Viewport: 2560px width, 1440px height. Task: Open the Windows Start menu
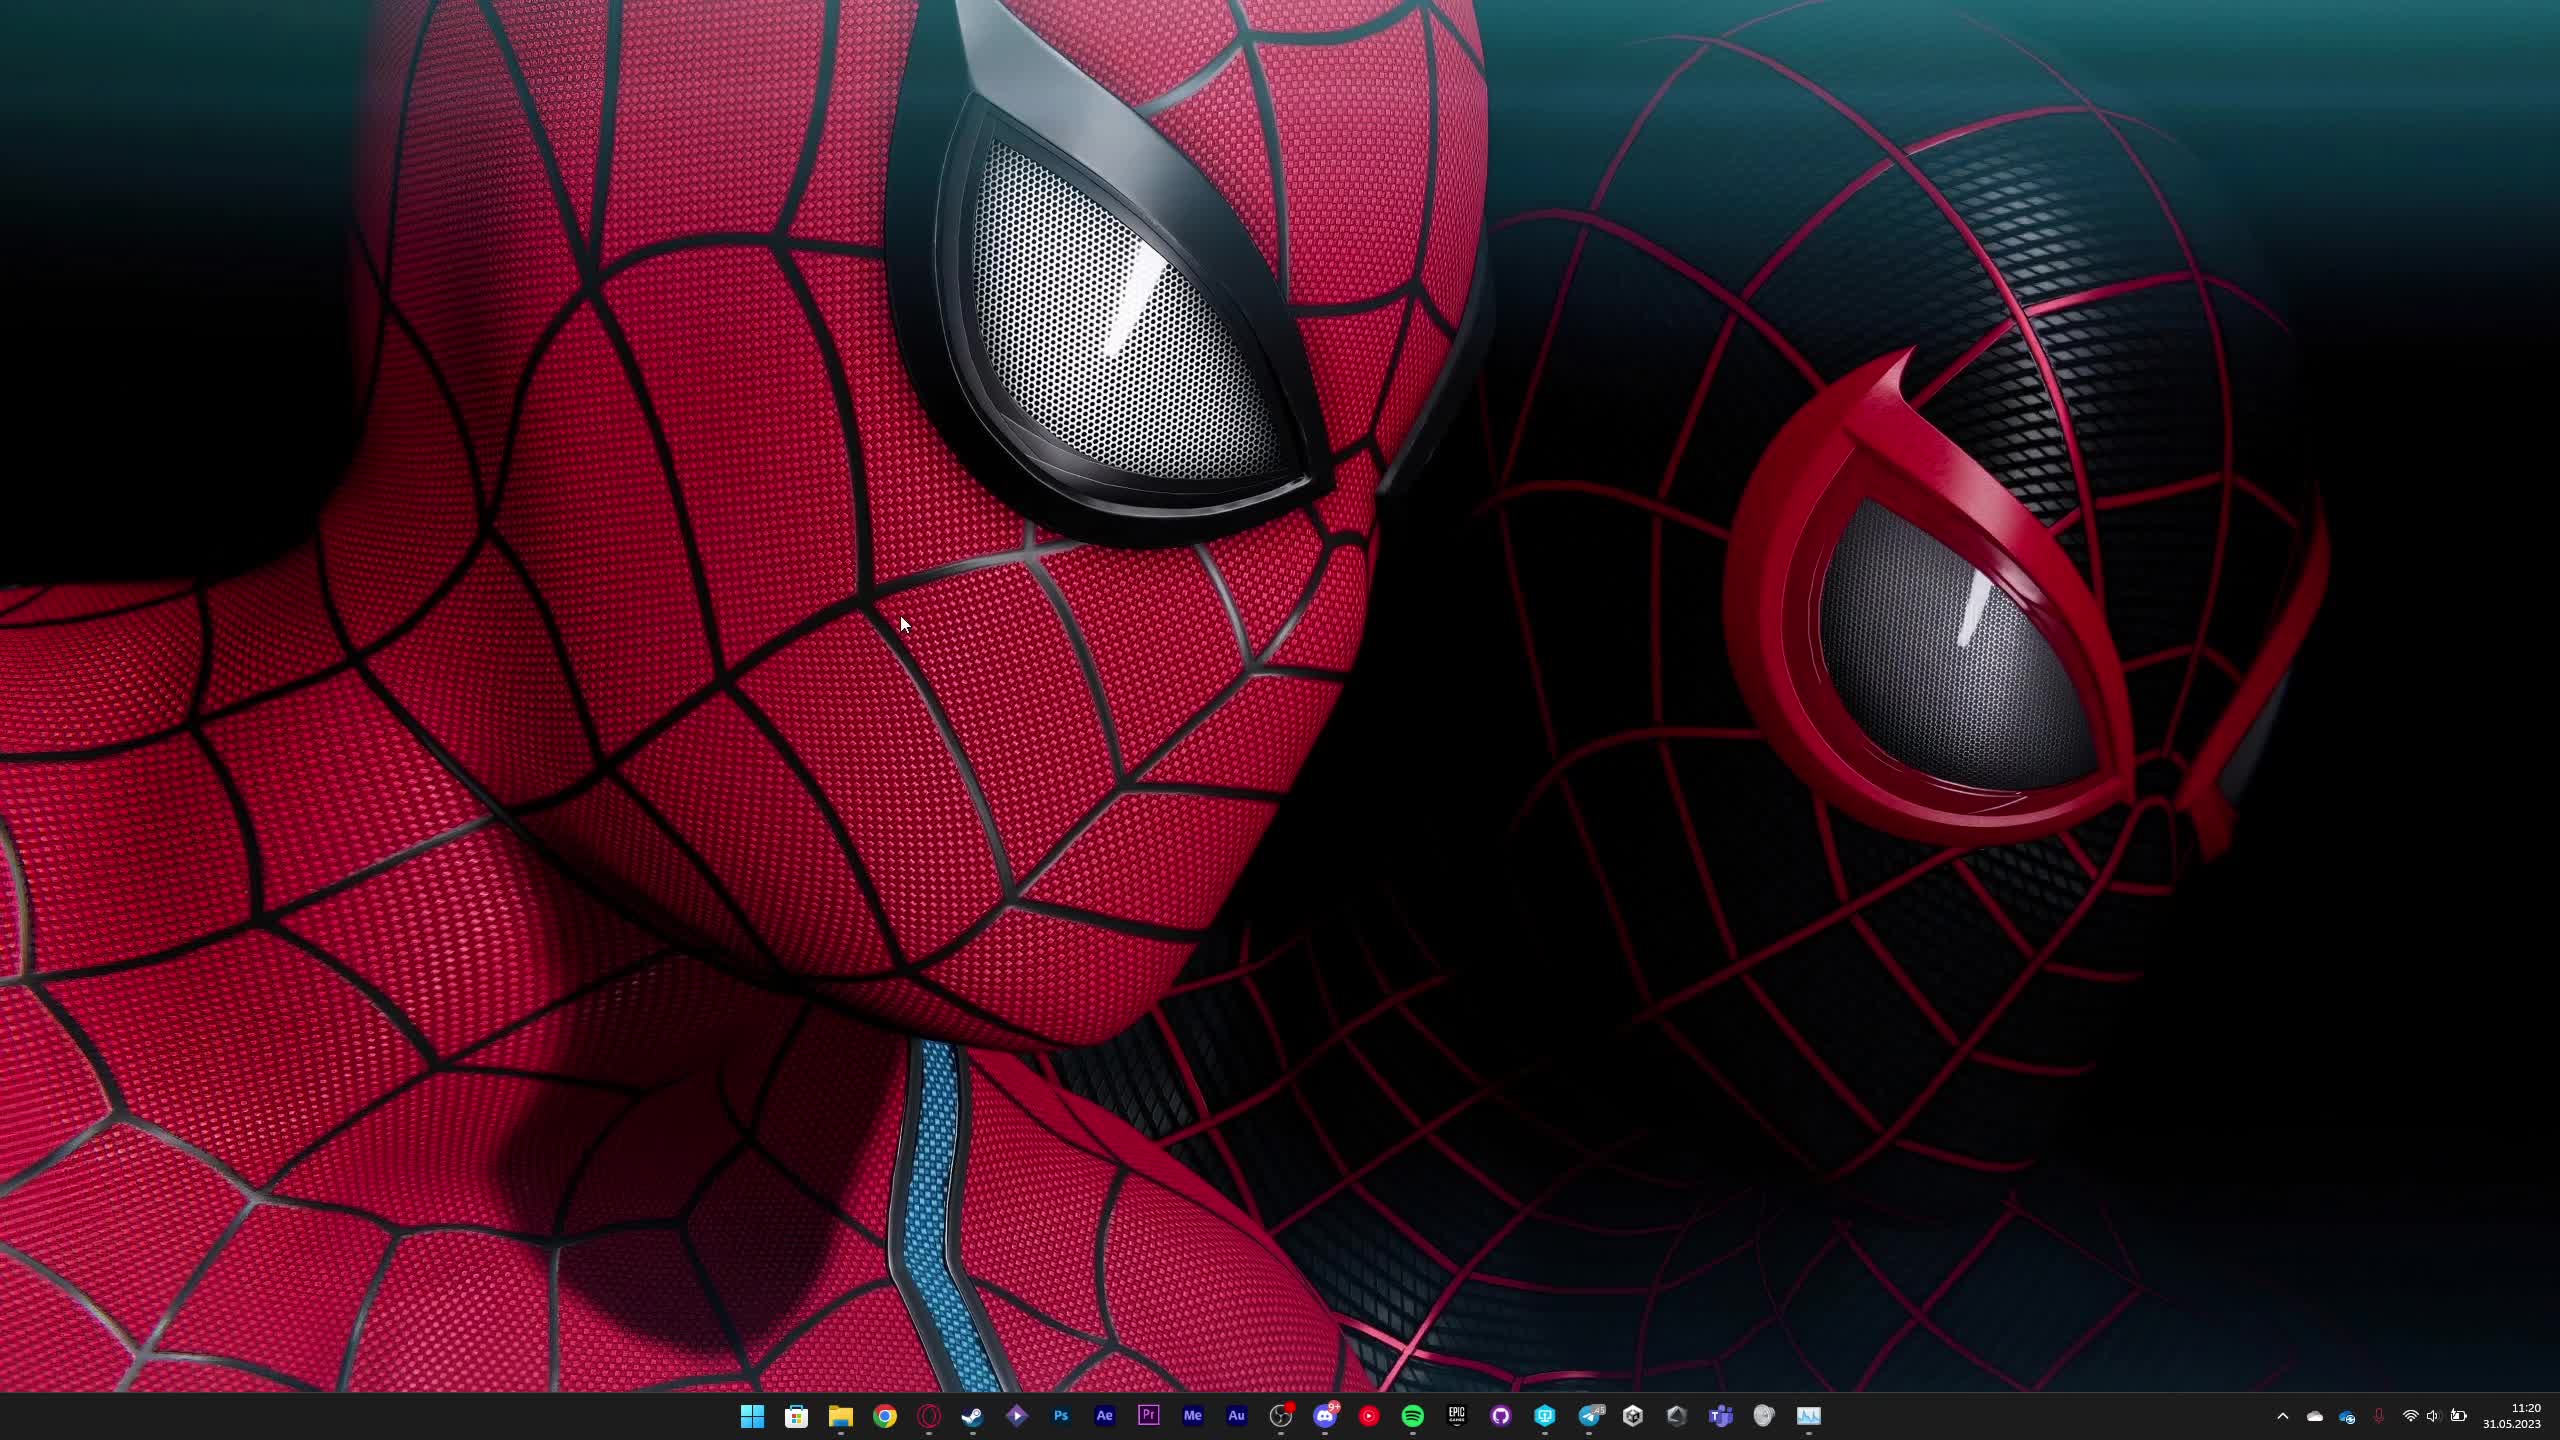[x=752, y=1415]
